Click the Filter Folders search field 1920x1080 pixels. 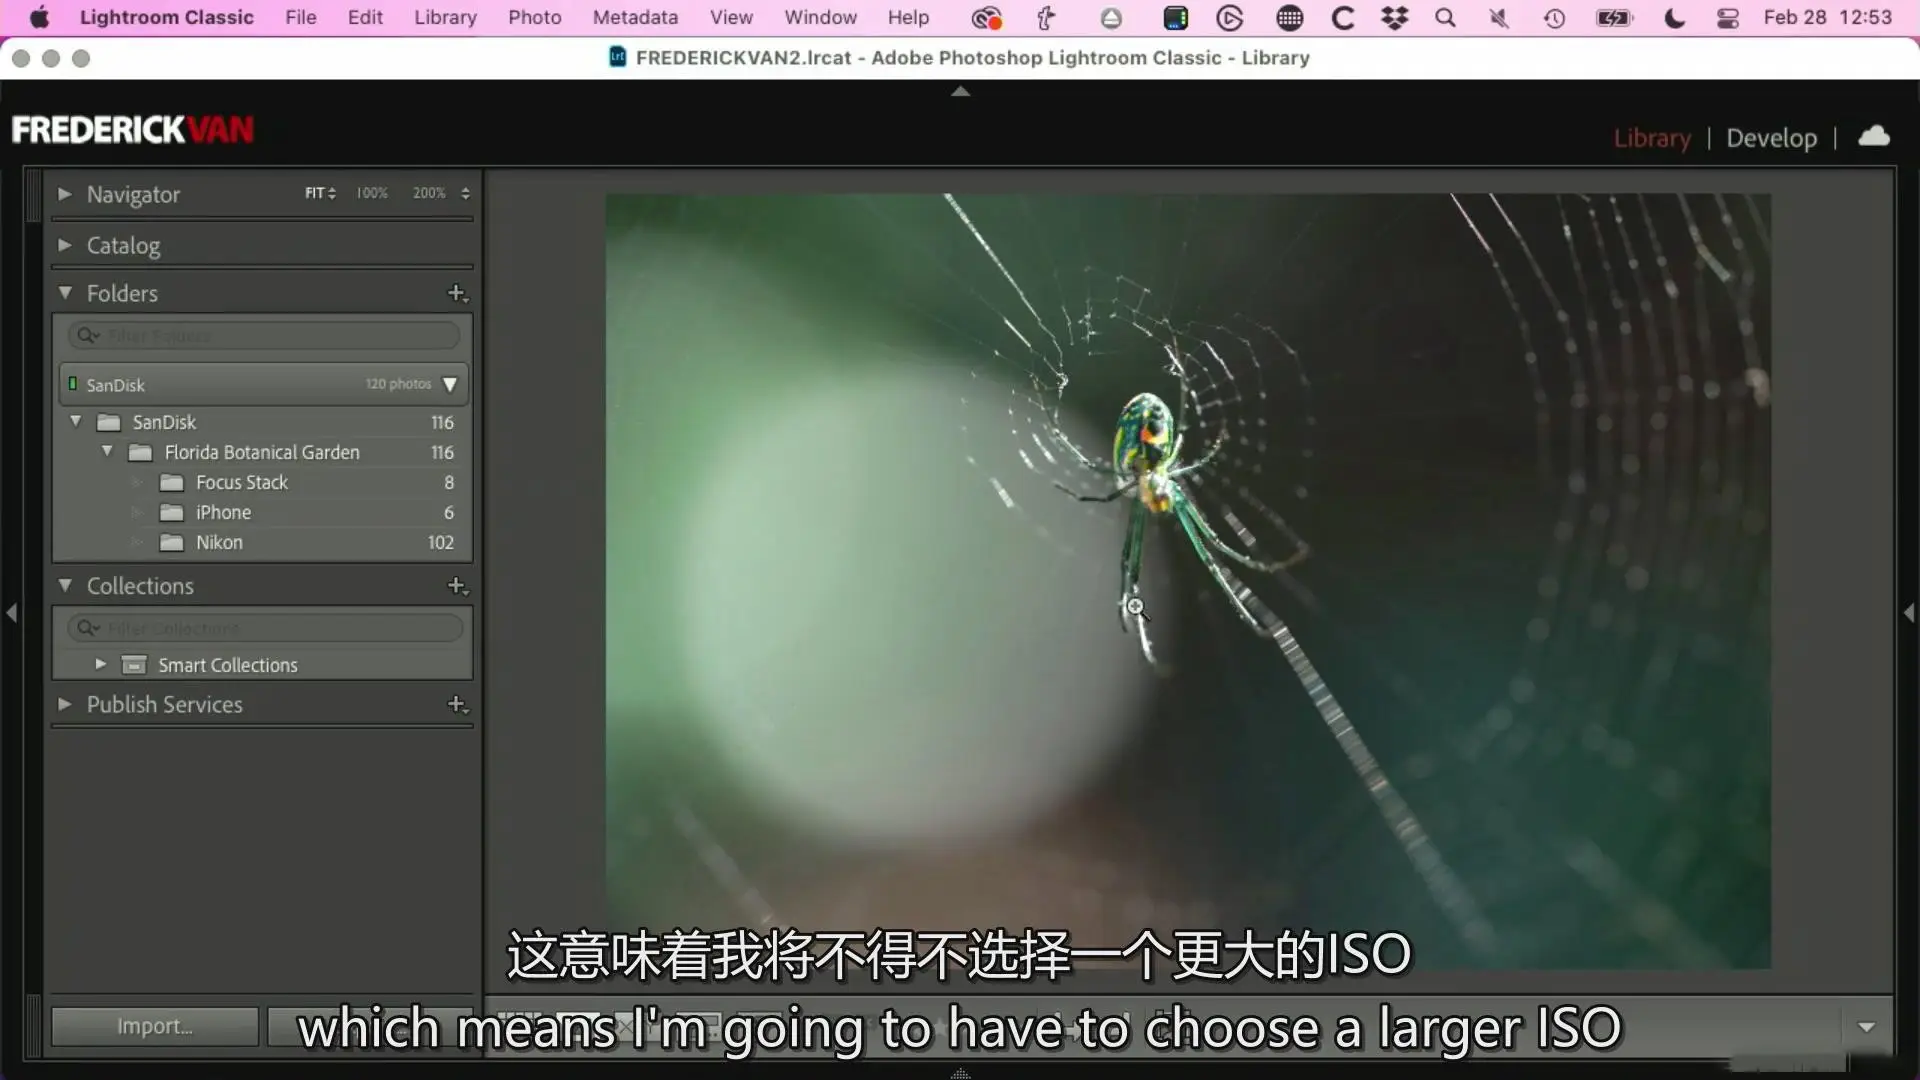tap(264, 336)
